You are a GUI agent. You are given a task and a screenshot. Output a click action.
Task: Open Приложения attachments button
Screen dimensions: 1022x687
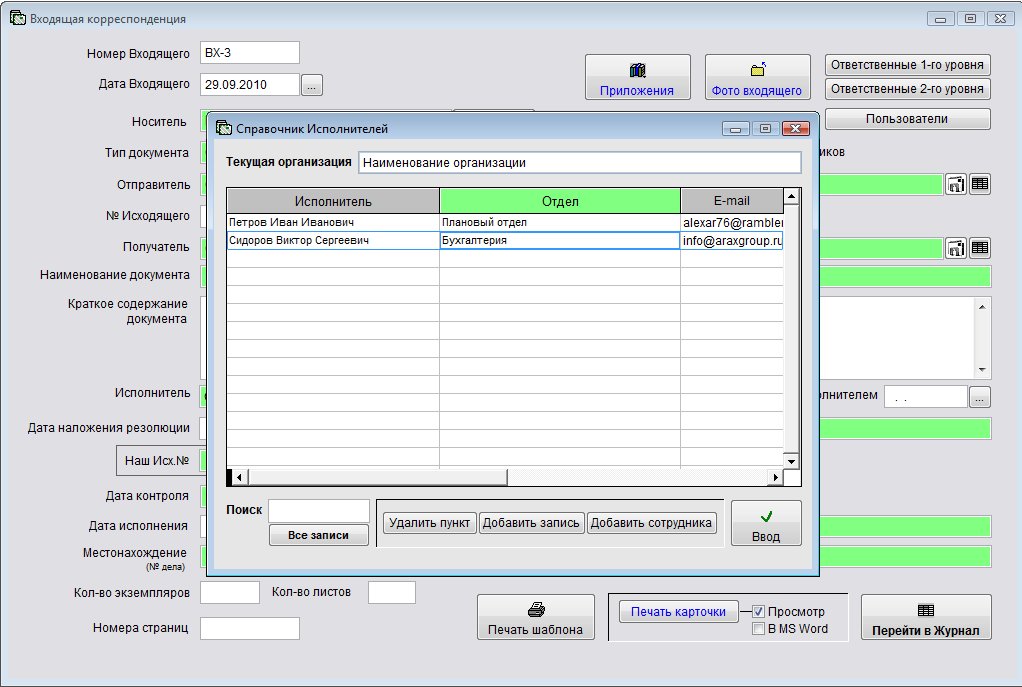click(637, 78)
